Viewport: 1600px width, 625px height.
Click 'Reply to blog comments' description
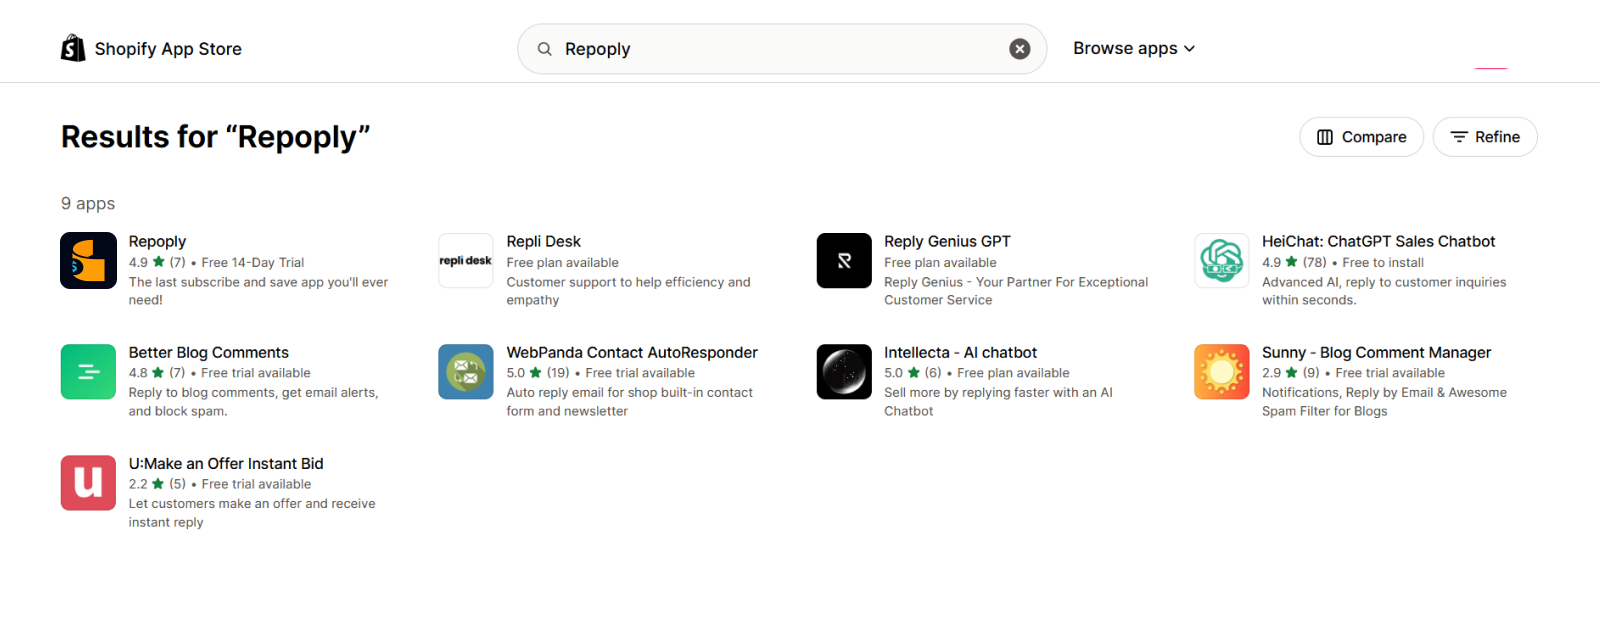coord(253,402)
